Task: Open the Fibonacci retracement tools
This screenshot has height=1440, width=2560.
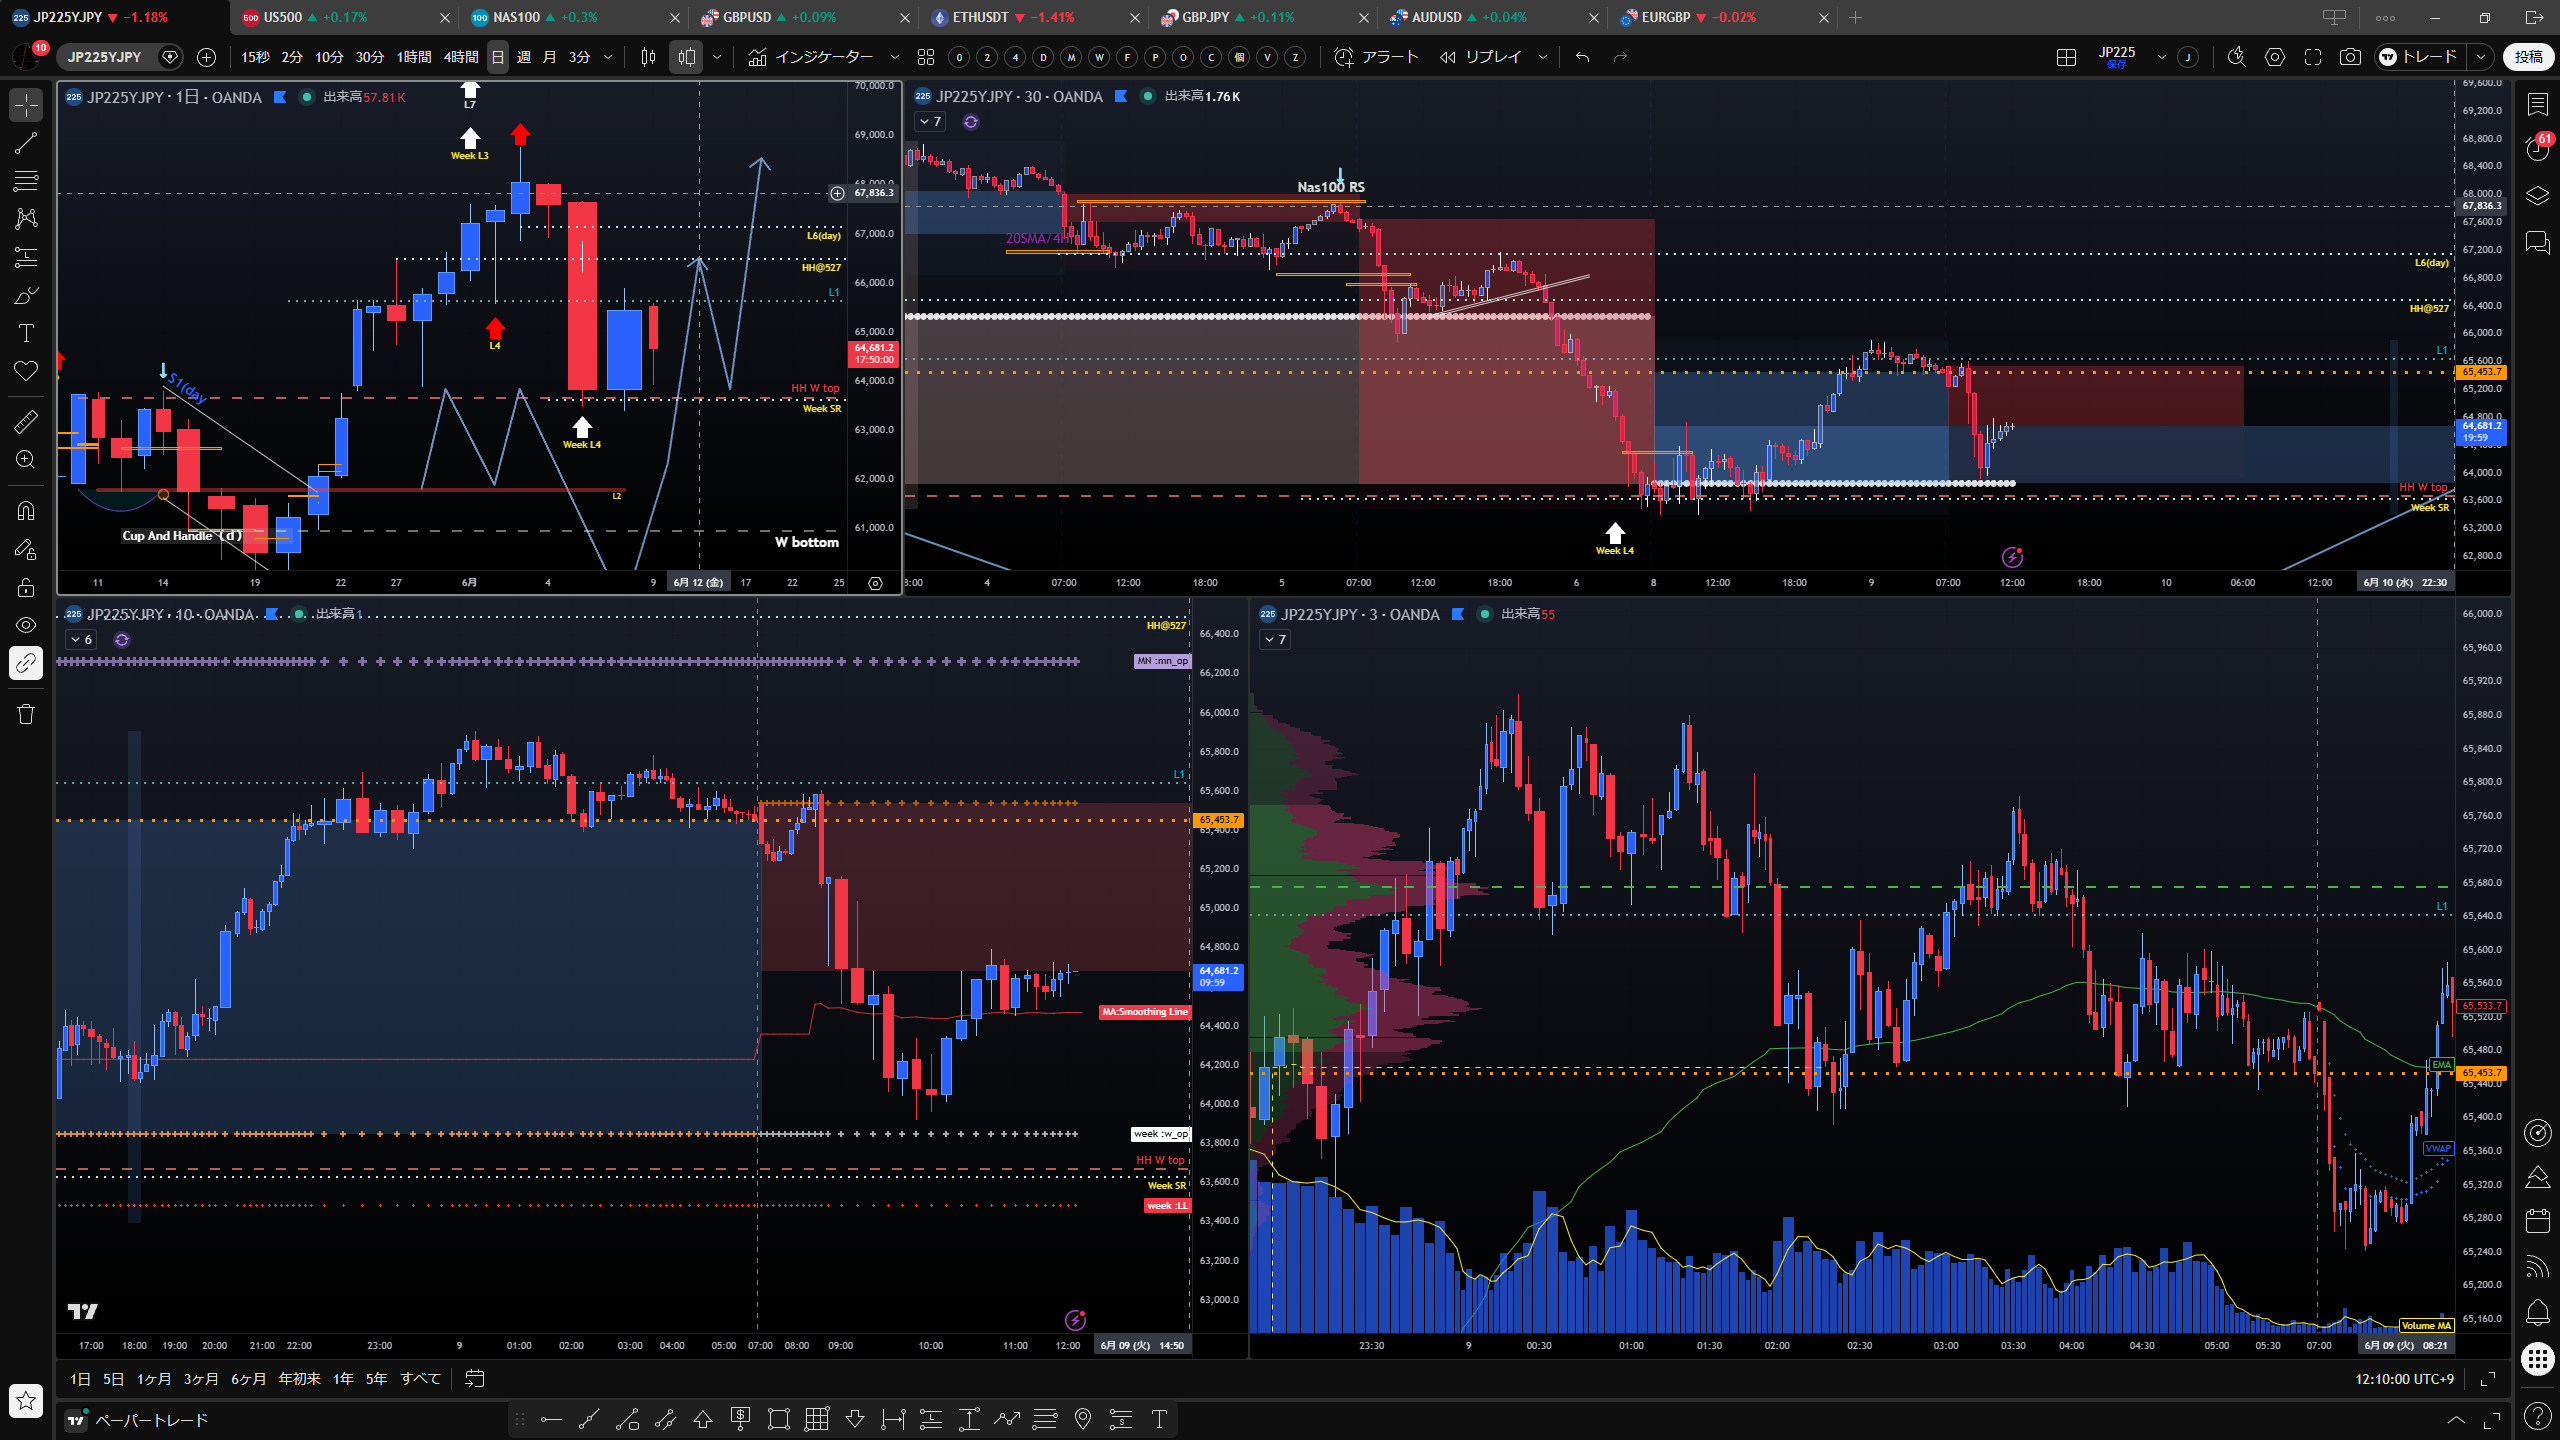Action: coord(26,181)
